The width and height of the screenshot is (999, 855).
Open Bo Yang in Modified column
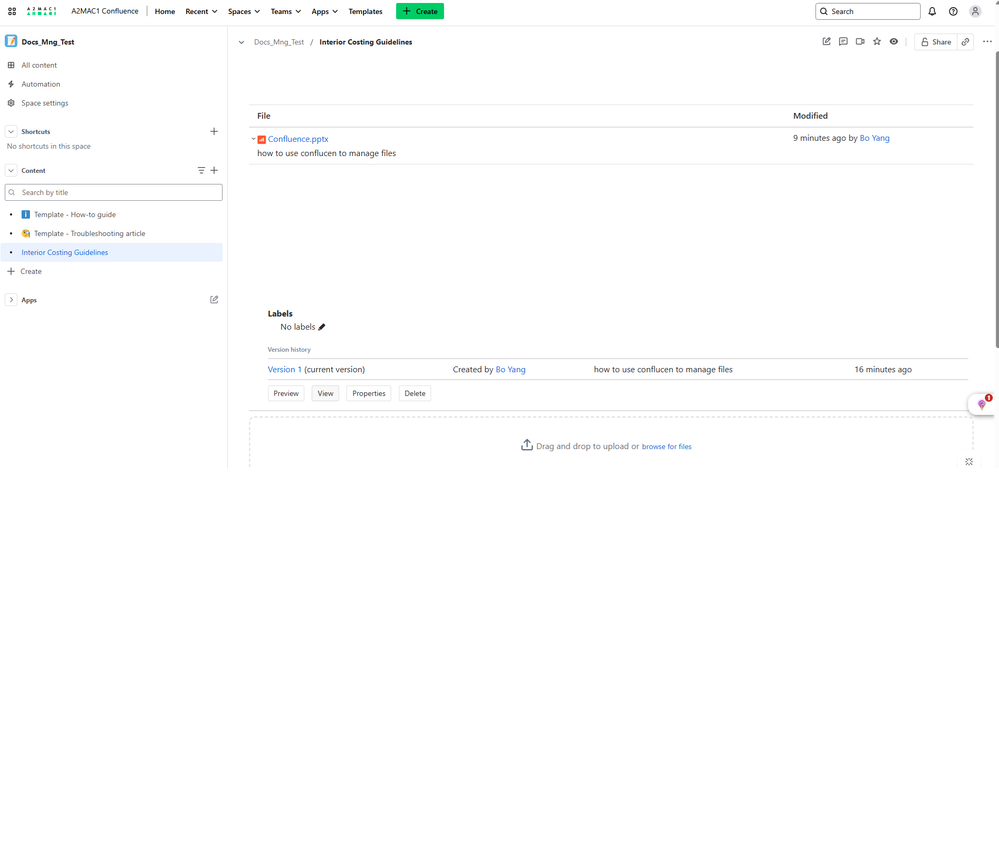(874, 138)
